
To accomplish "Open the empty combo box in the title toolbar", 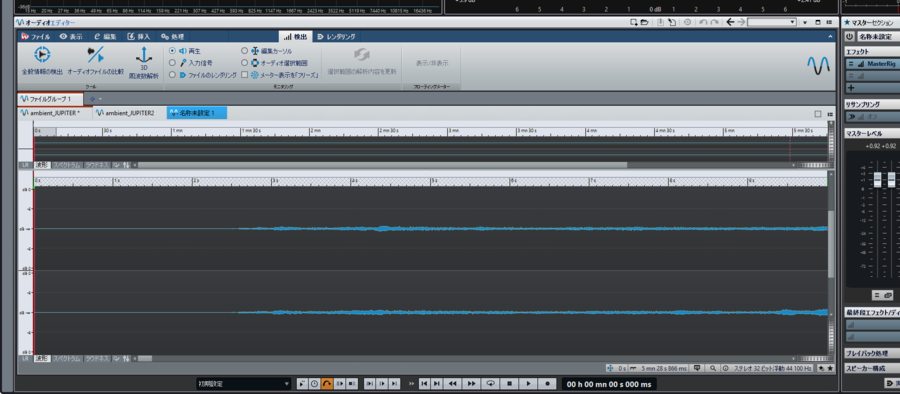I will 772,22.
